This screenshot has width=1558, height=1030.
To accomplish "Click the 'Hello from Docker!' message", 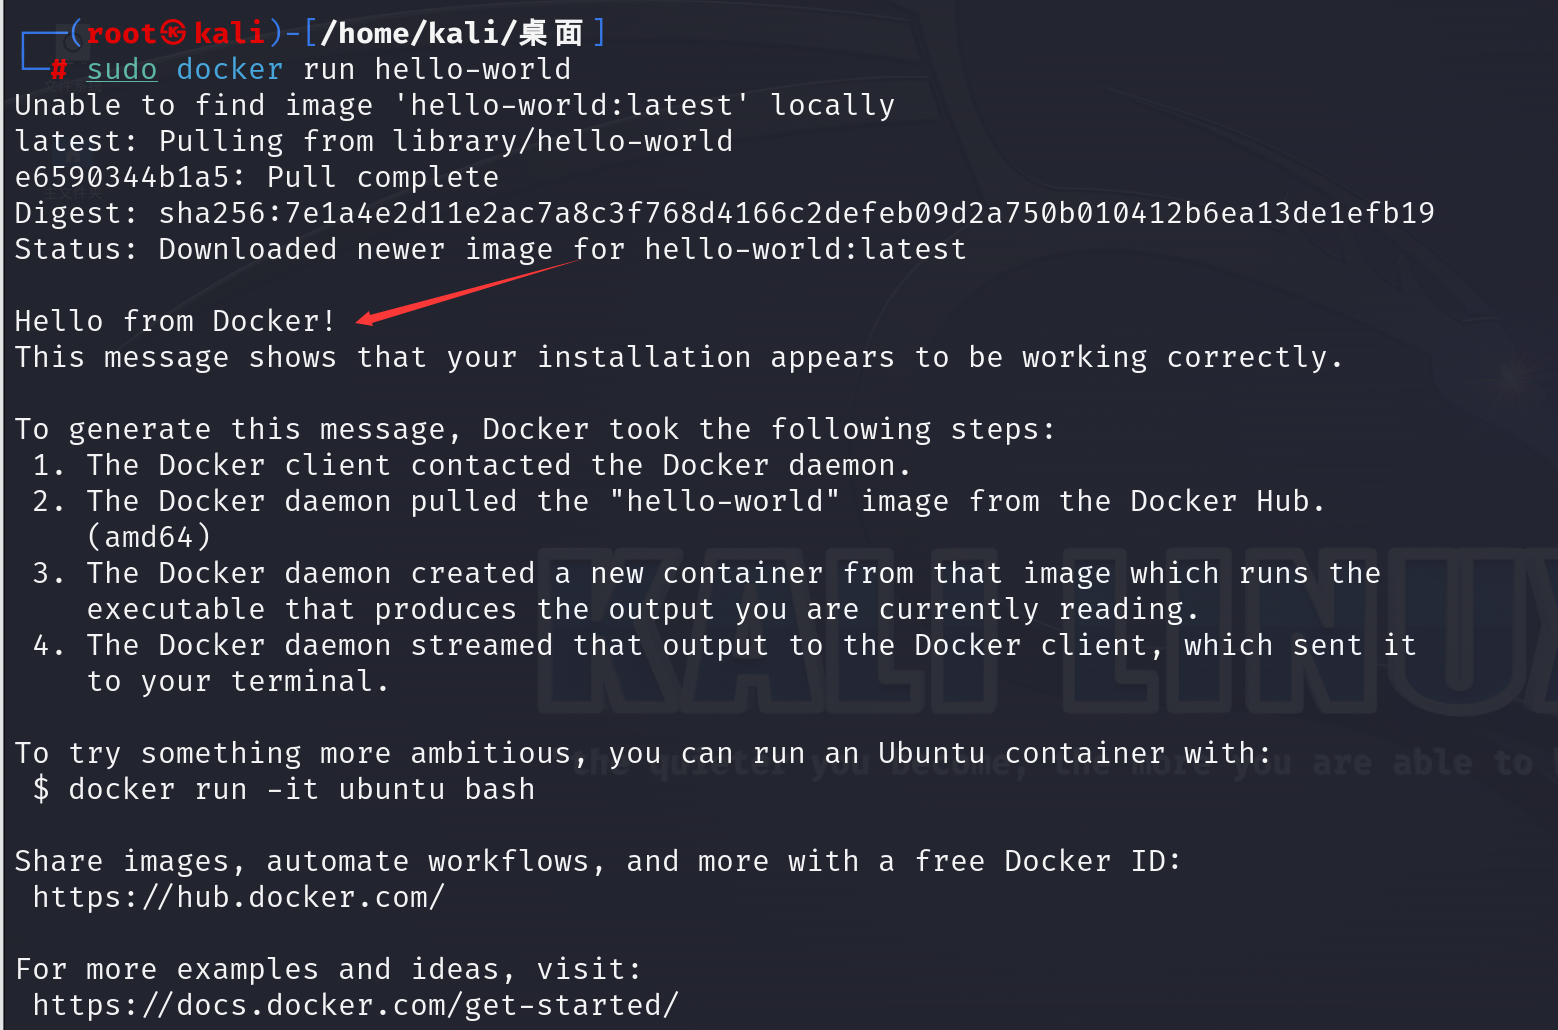I will pyautogui.click(x=175, y=321).
